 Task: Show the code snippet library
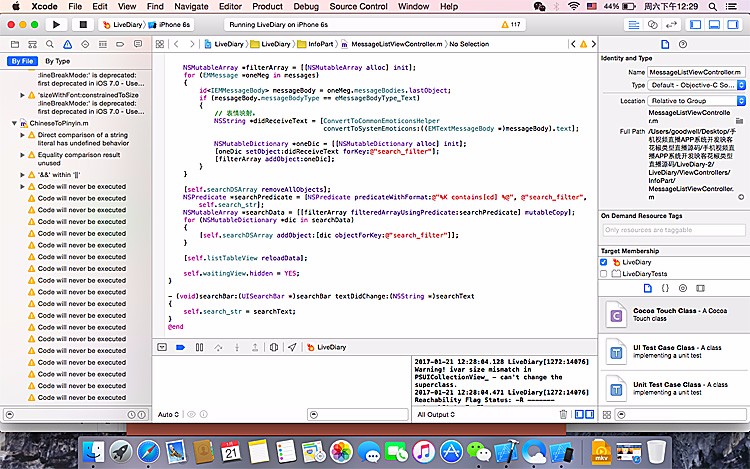point(664,288)
